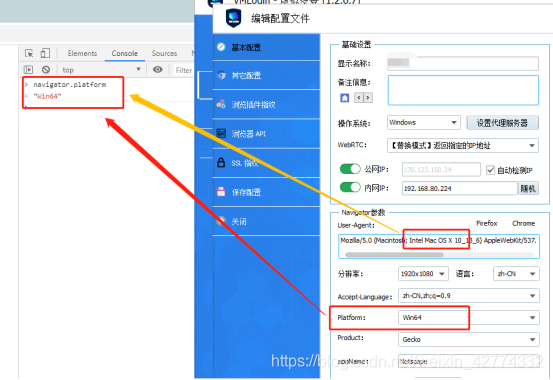Click into the 公网IP address field
This screenshot has height=380, width=553.
[441, 169]
